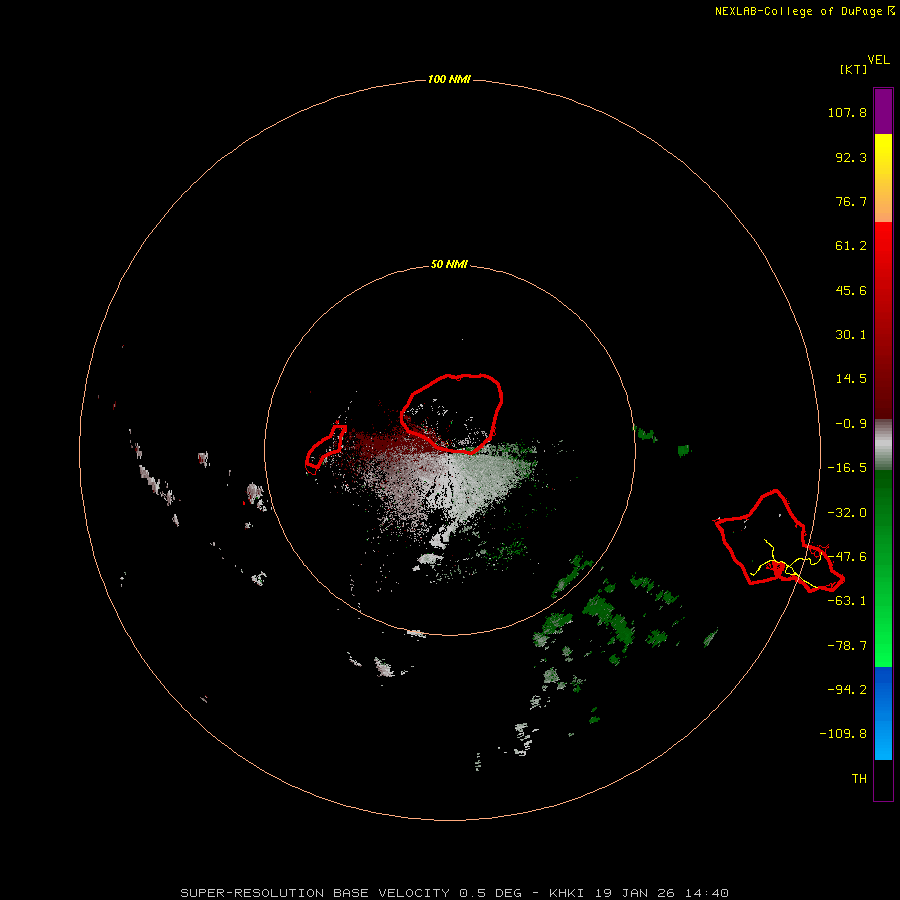Click the -16.5 scale value
The image size is (900, 900).
pyautogui.click(x=847, y=468)
